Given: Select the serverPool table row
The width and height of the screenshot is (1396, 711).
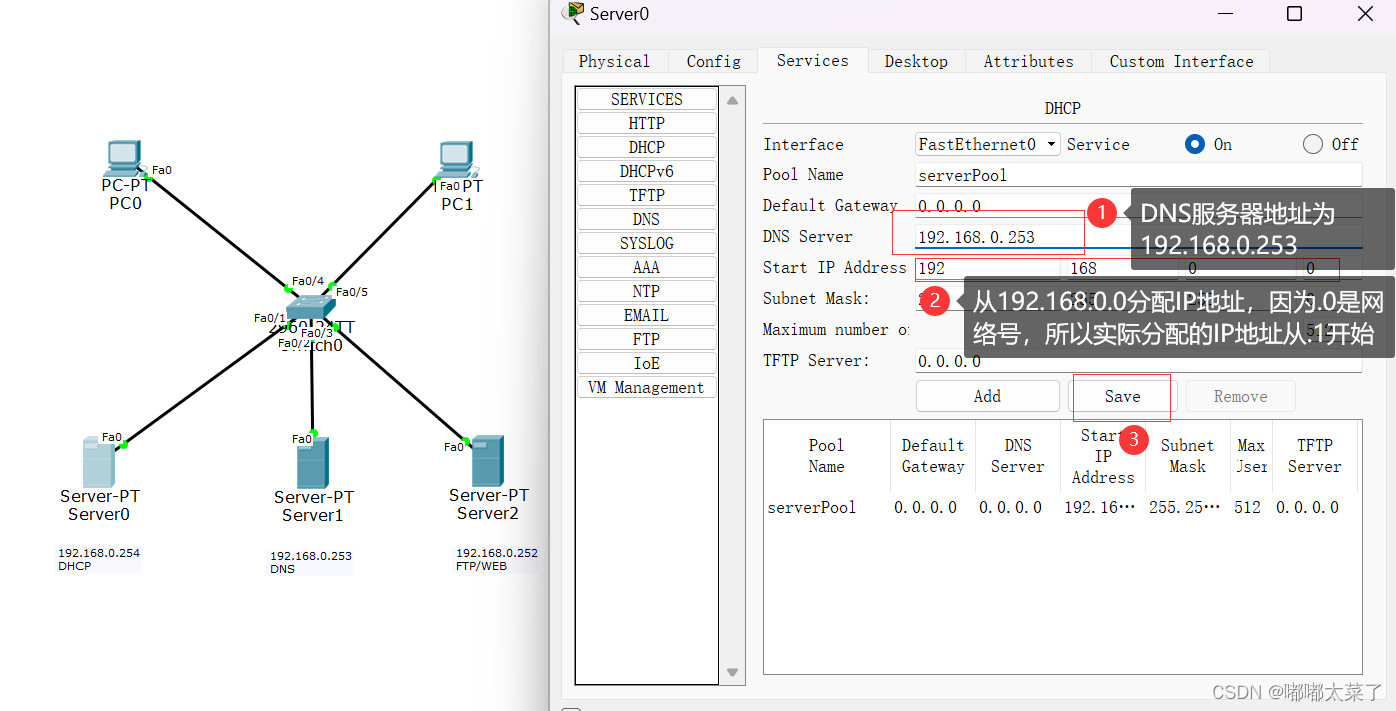Looking at the screenshot, I should click(x=1062, y=507).
